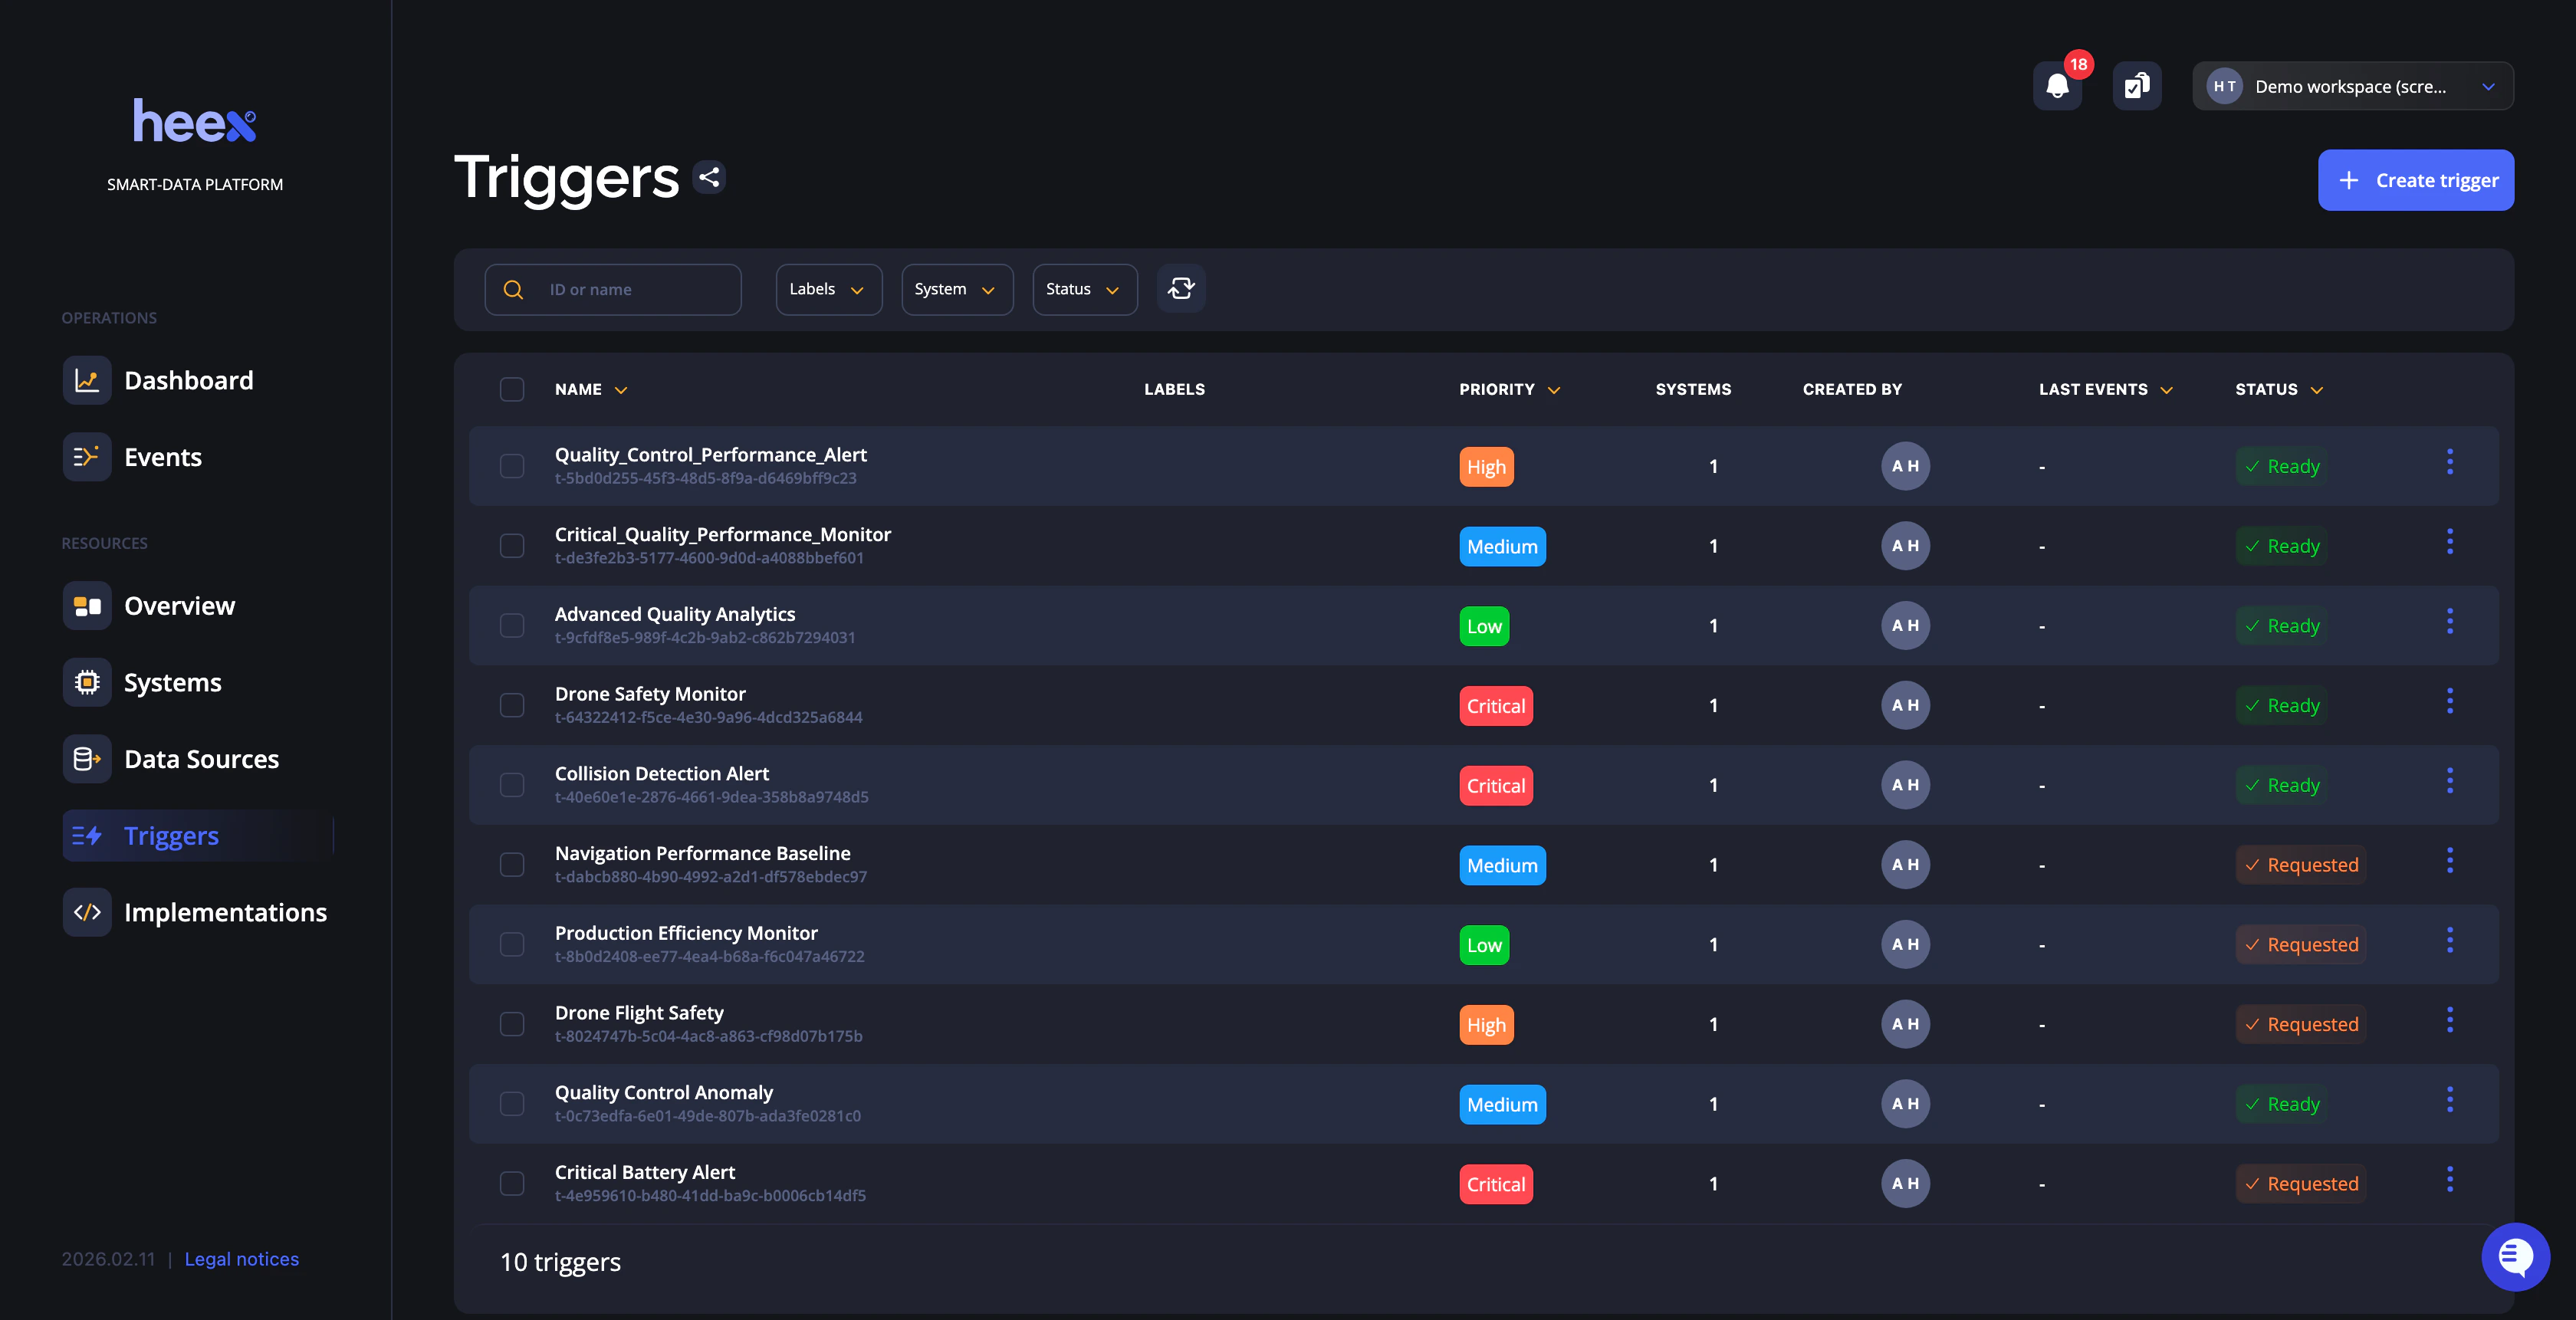Click the clipboard tasks icon in header
The height and width of the screenshot is (1320, 2576).
pyautogui.click(x=2137, y=86)
